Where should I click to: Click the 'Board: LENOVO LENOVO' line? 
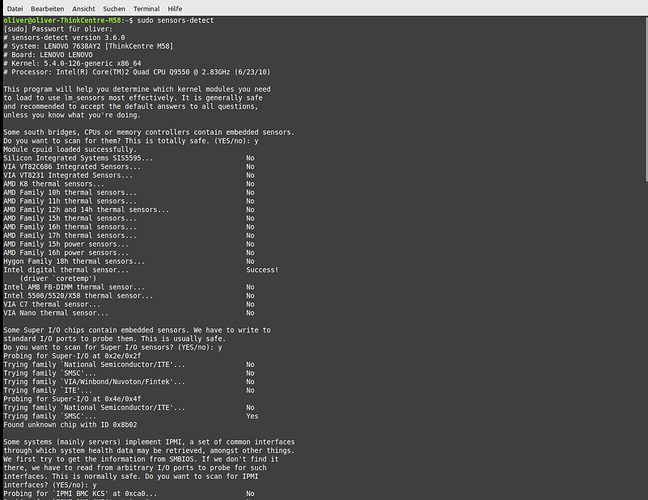click(x=48, y=55)
